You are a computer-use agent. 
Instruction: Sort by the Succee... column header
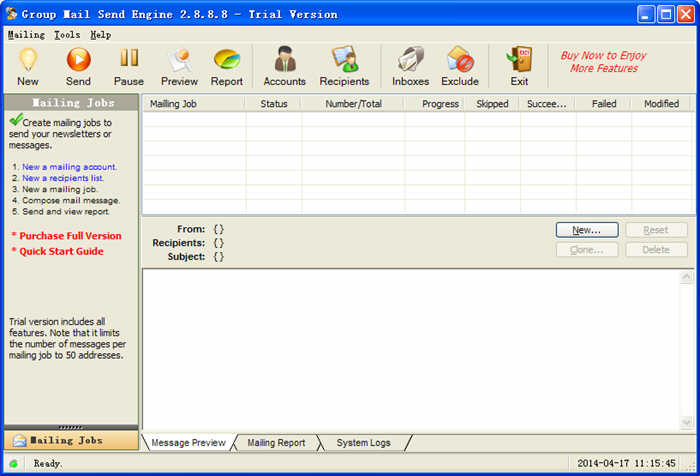click(548, 104)
